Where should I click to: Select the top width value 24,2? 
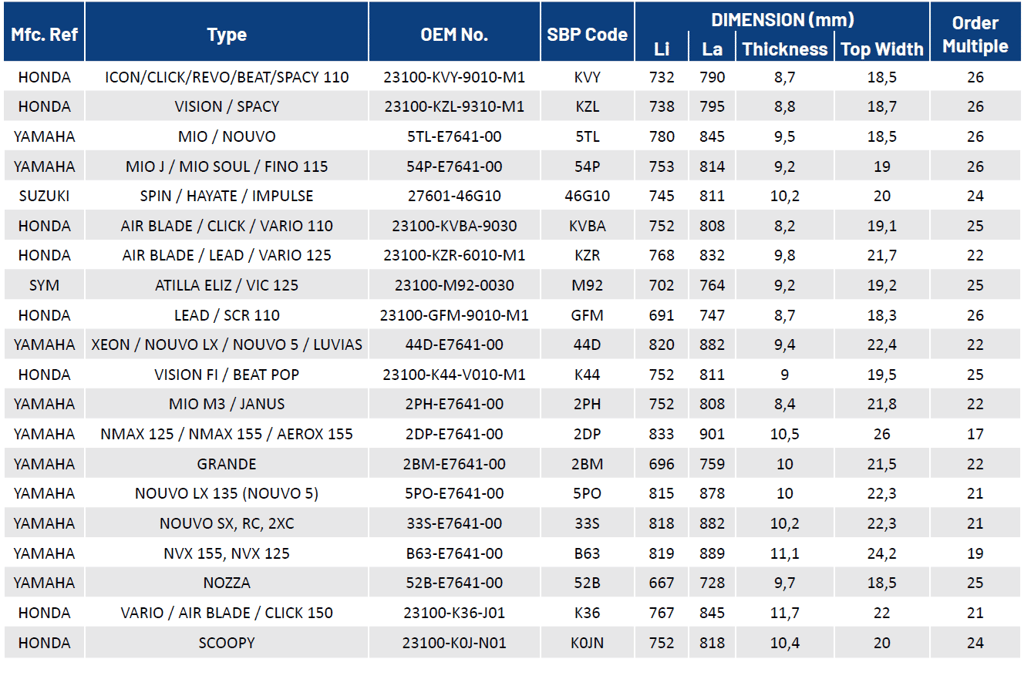point(882,554)
